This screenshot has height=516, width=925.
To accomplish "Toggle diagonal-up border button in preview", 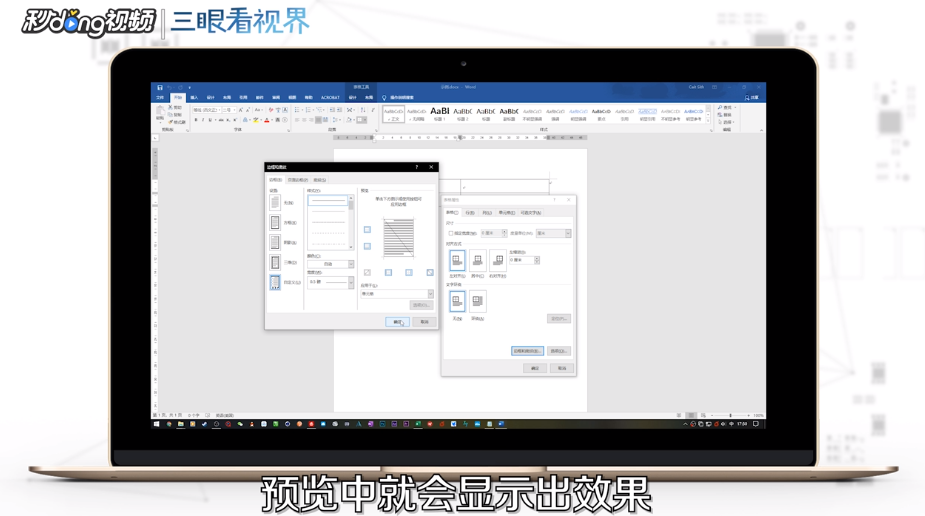I will tap(367, 272).
